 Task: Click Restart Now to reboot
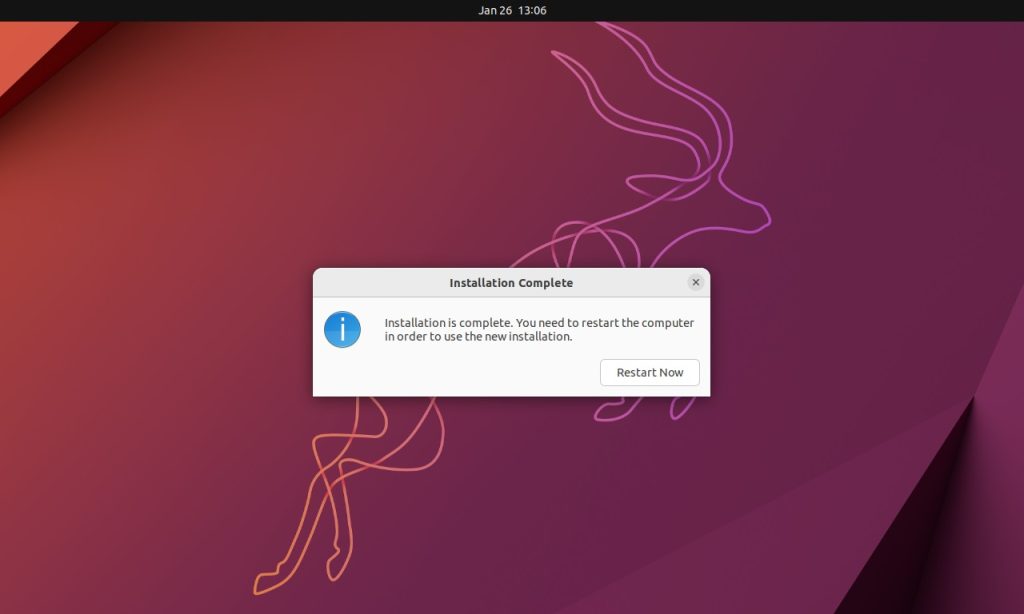(x=650, y=372)
